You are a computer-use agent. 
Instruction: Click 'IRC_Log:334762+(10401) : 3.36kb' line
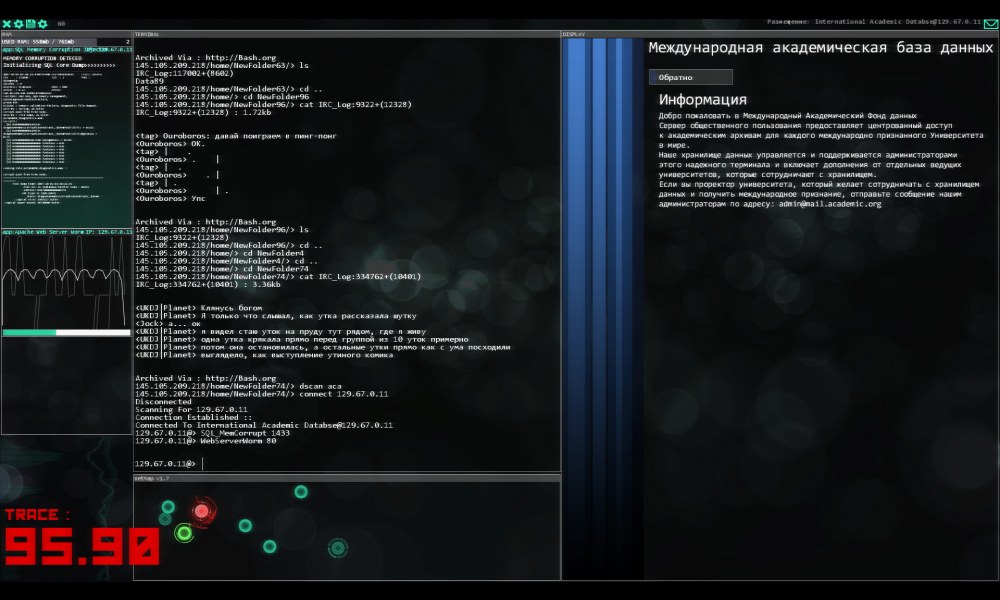tap(207, 284)
